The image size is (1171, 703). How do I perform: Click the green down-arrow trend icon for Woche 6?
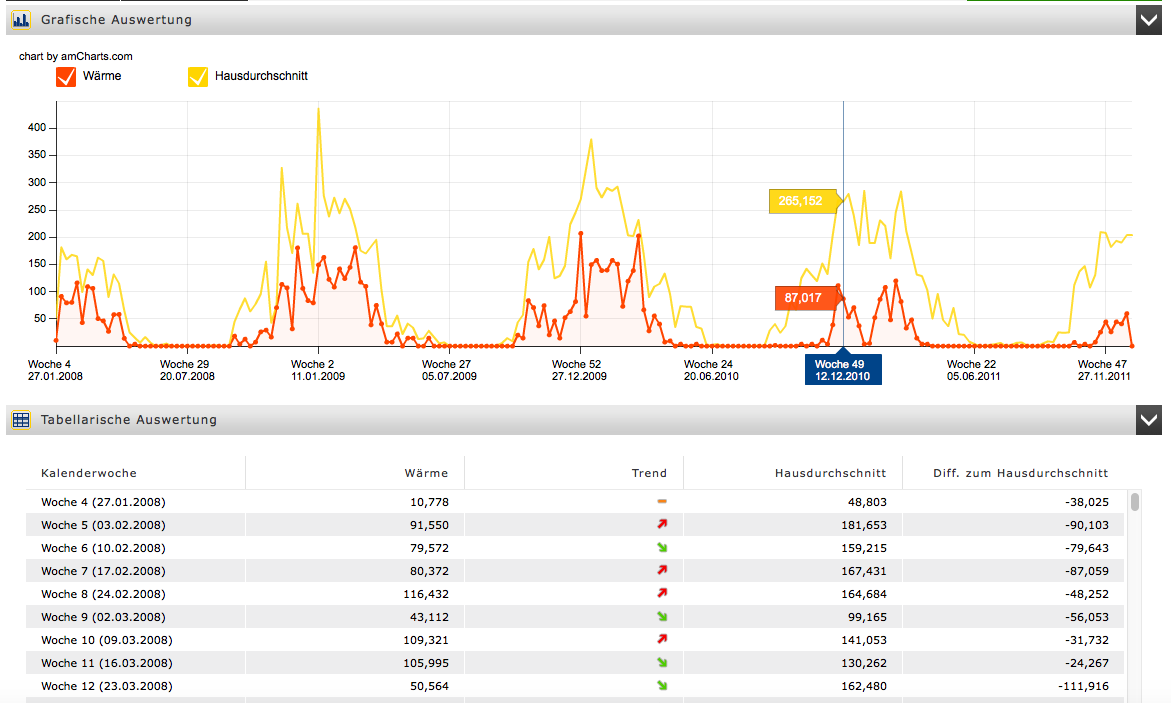coord(662,547)
